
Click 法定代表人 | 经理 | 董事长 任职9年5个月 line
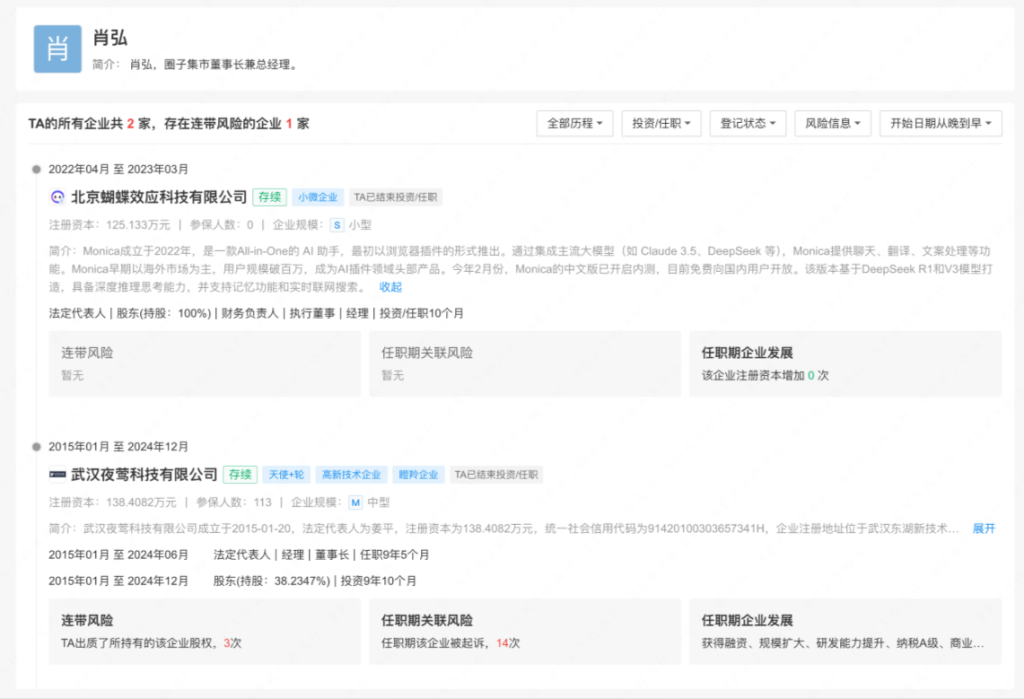(321, 555)
